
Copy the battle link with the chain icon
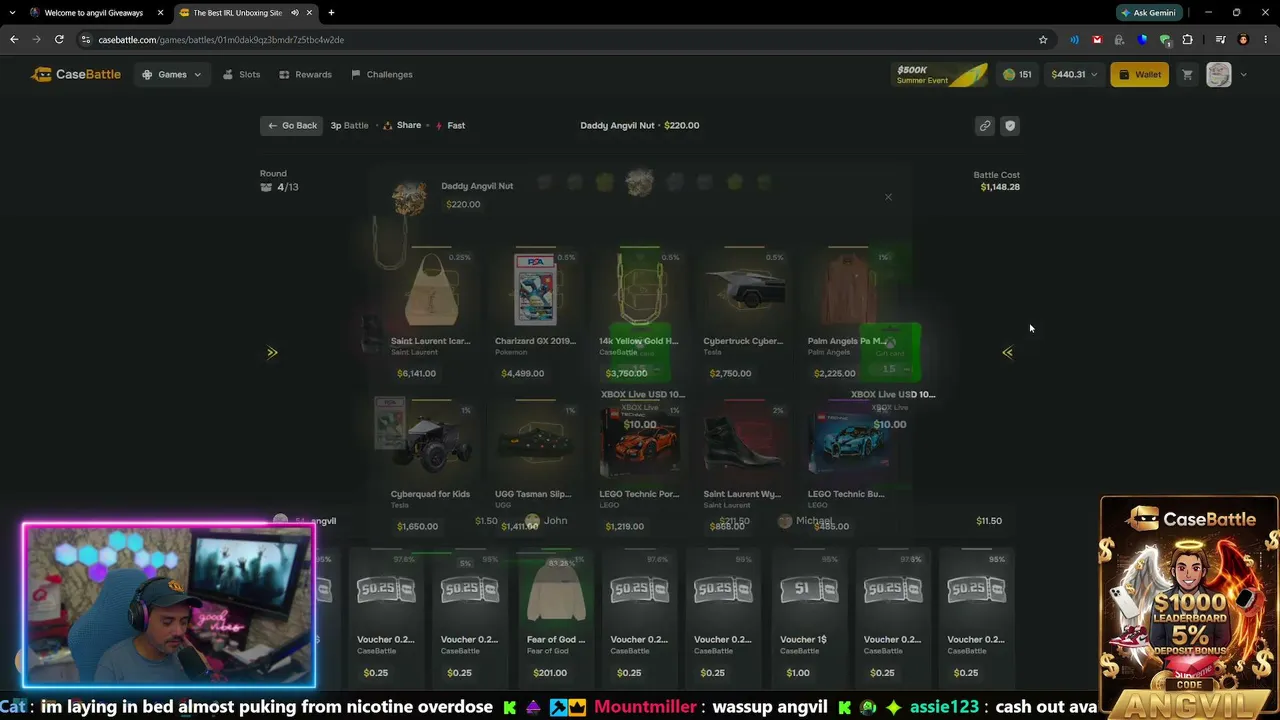pyautogui.click(x=985, y=125)
